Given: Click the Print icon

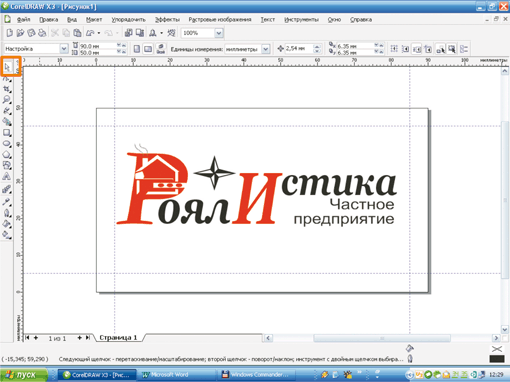Looking at the screenshot, I should coord(42,33).
